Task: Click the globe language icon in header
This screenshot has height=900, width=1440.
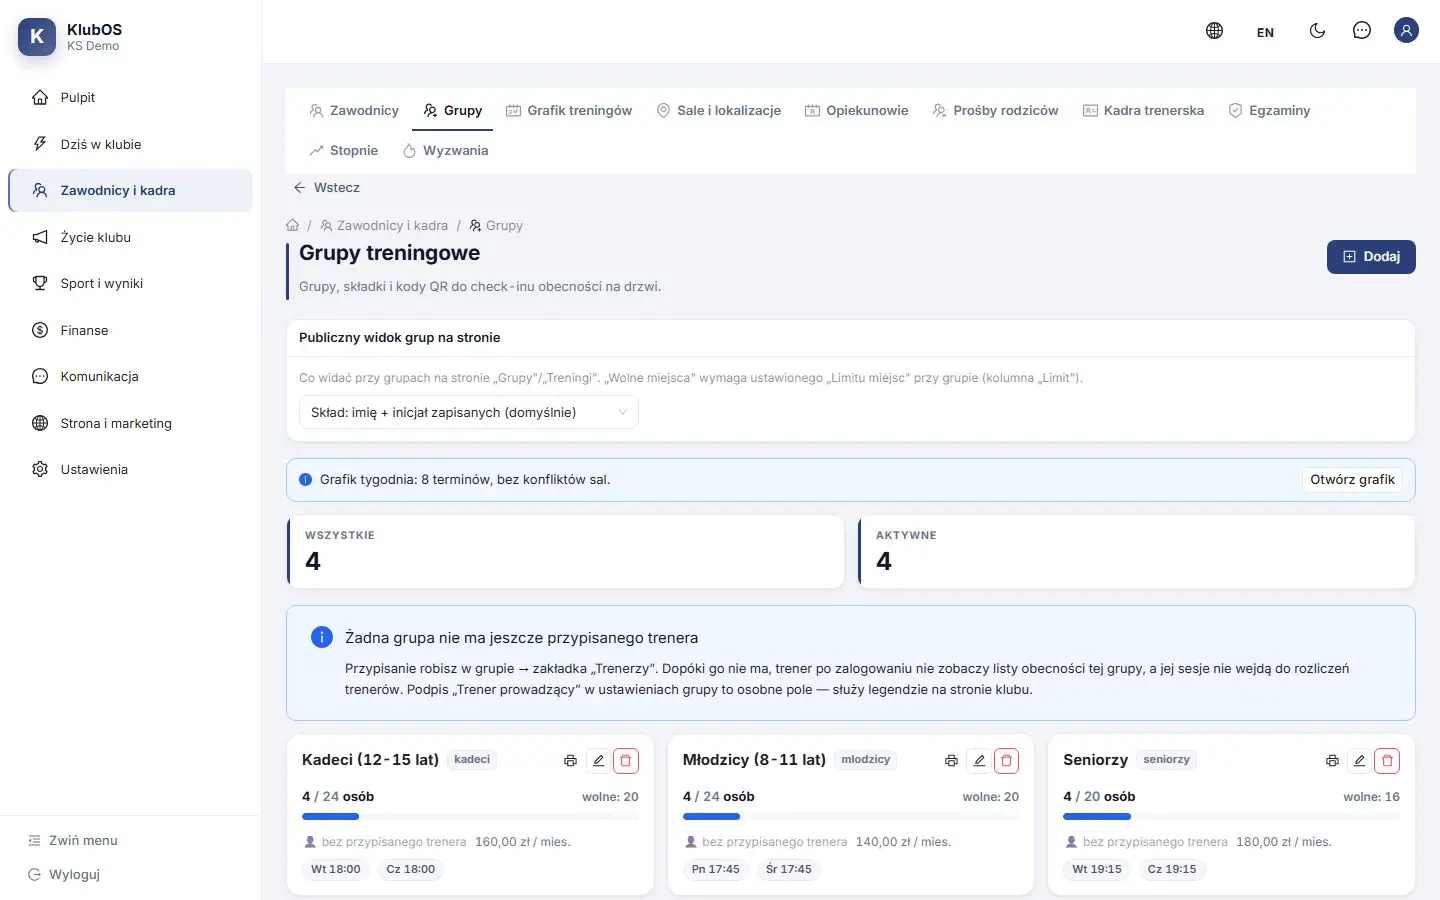Action: 1214,31
